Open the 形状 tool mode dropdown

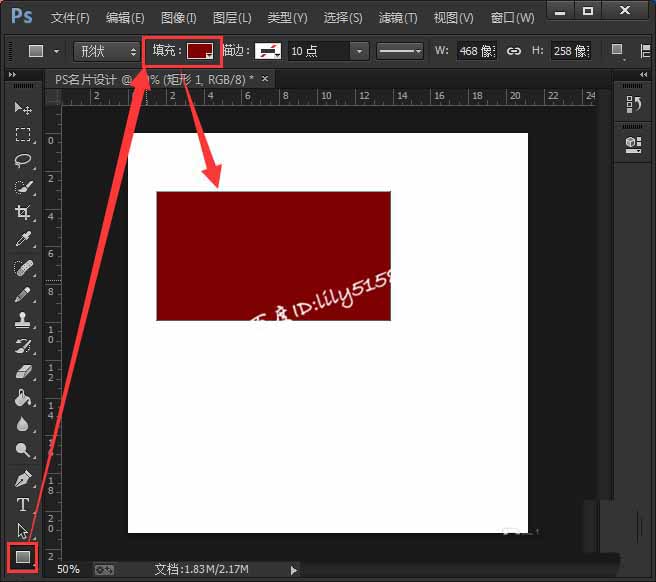pos(108,51)
